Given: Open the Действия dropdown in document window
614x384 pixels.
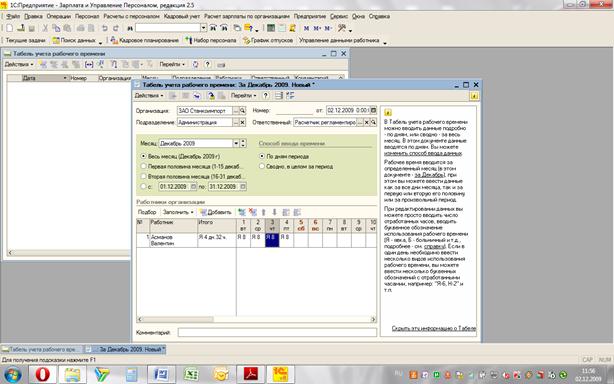Looking at the screenshot, I should coord(149,96).
